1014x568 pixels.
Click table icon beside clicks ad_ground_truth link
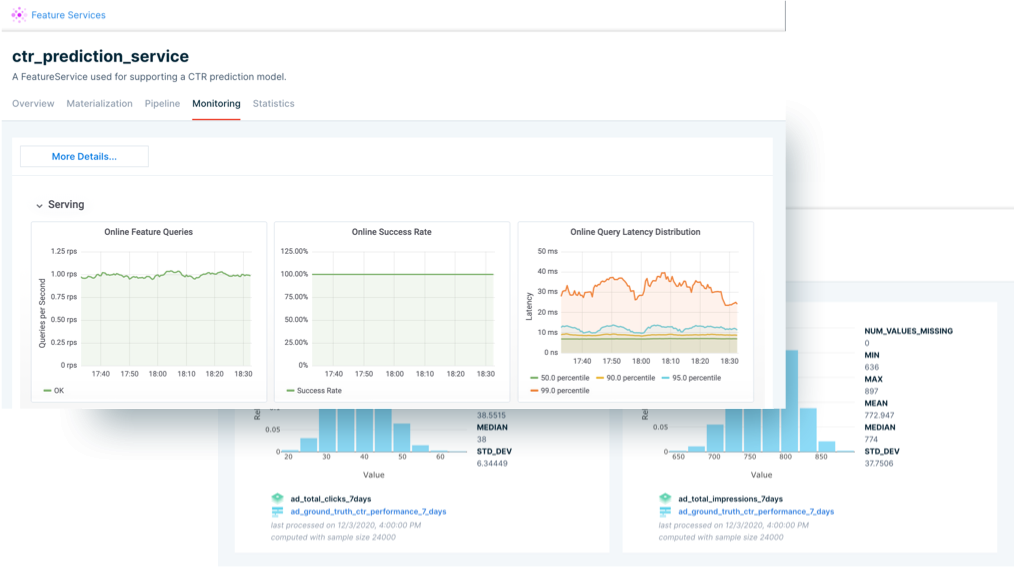[277, 512]
